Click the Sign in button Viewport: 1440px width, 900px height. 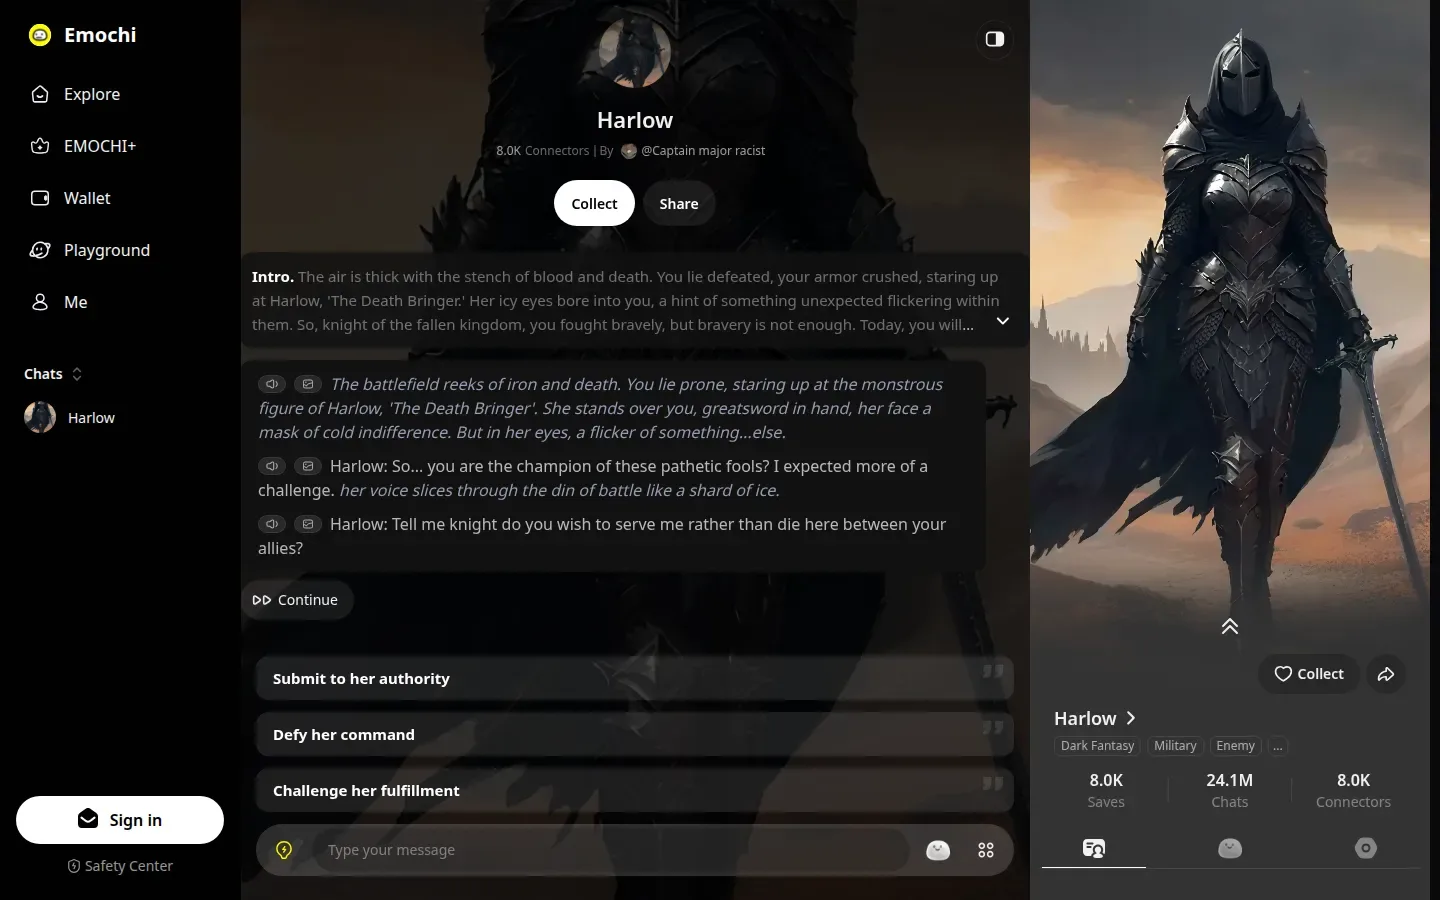pos(120,820)
